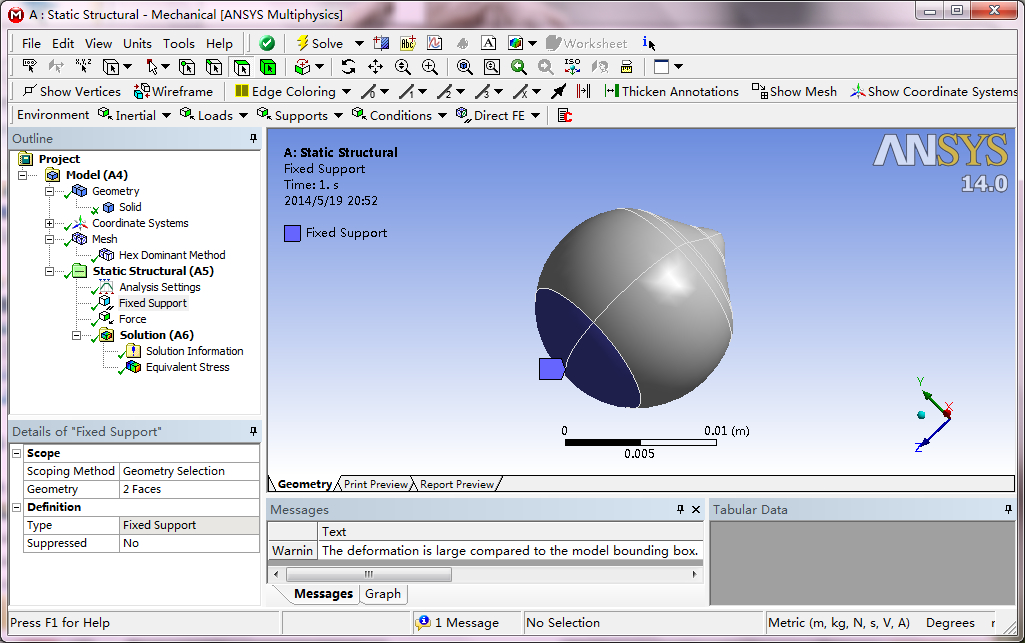Expand the Coordinate Systems tree node
The image size is (1025, 643).
pyautogui.click(x=49, y=223)
